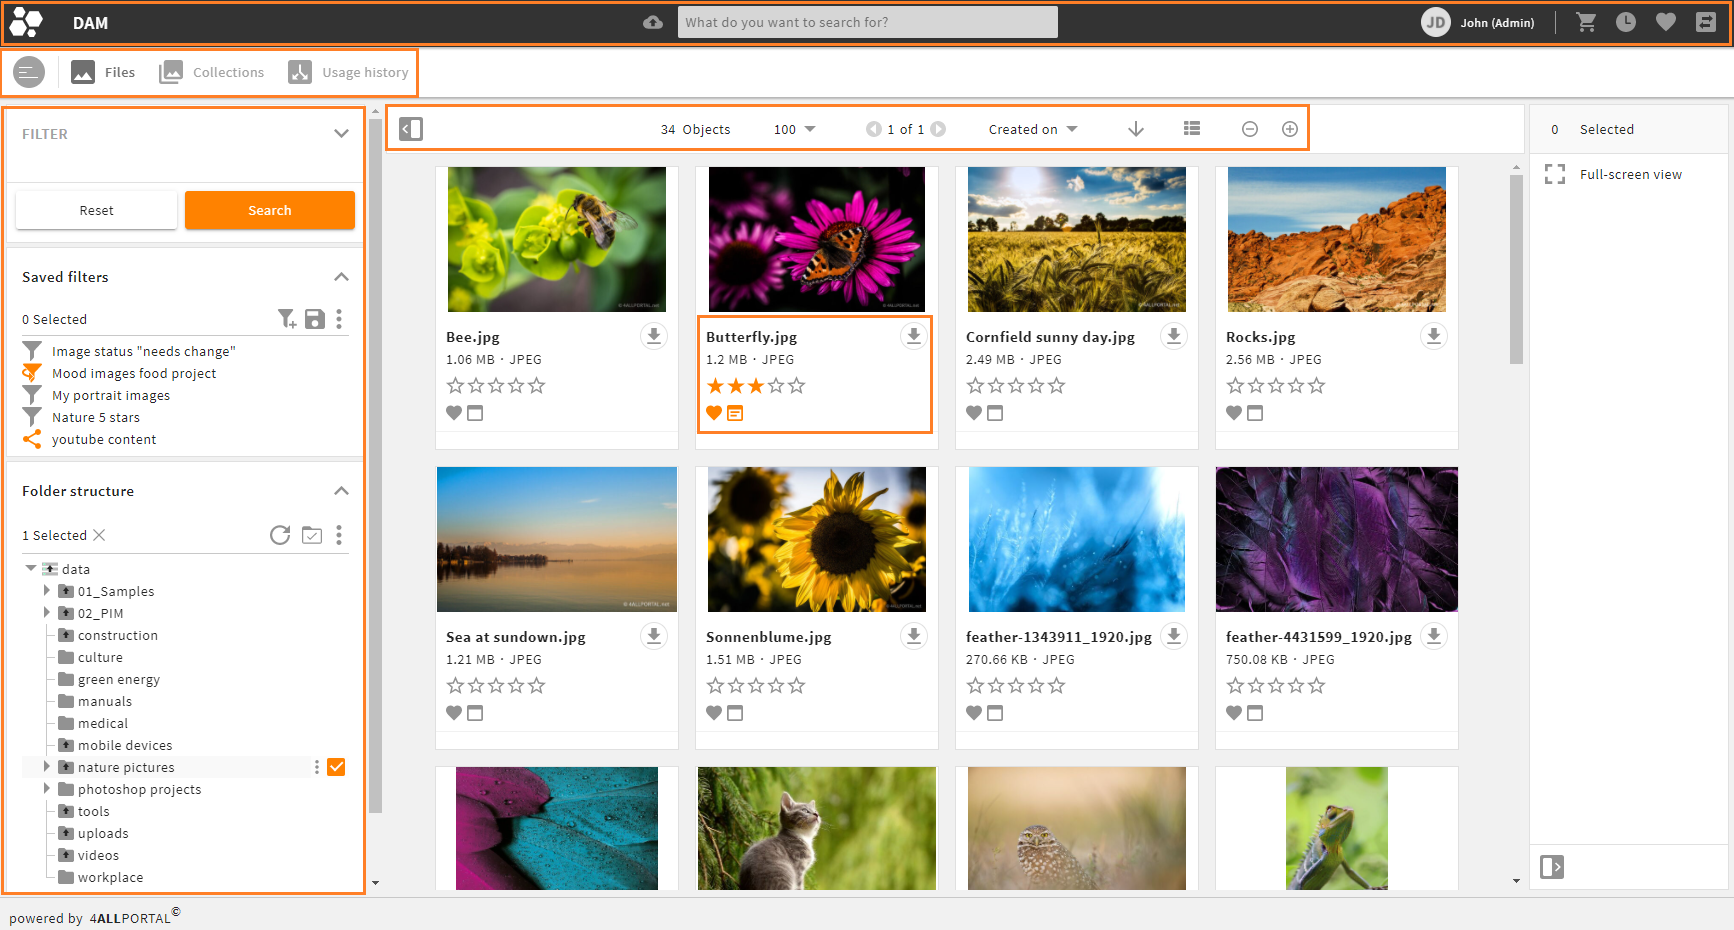Download Cornfield sunny day.jpg
Screen dimensions: 1734x930
[x=1174, y=336]
